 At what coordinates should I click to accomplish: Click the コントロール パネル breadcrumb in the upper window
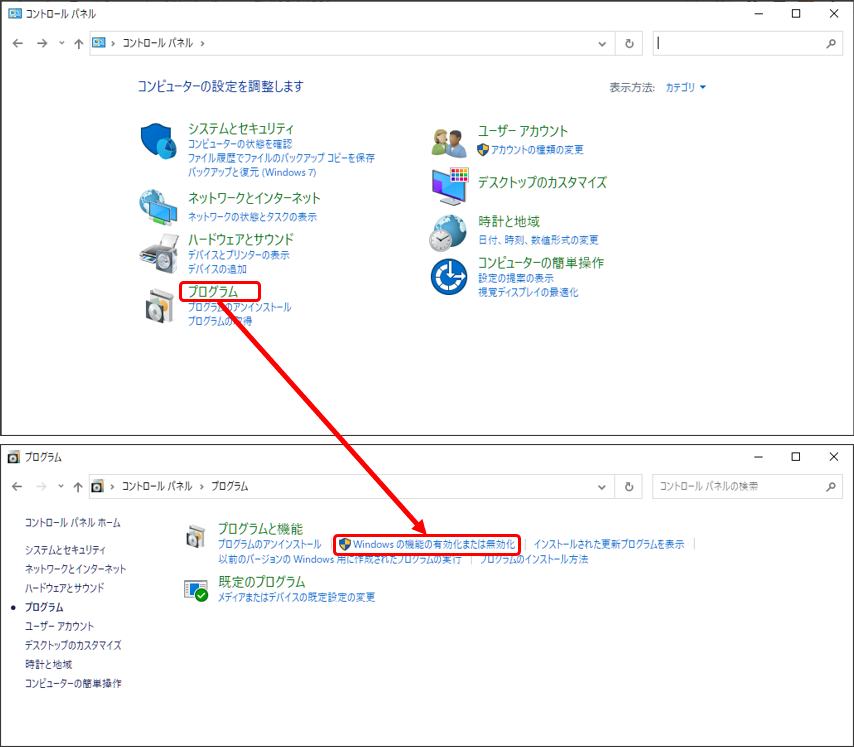click(158, 43)
